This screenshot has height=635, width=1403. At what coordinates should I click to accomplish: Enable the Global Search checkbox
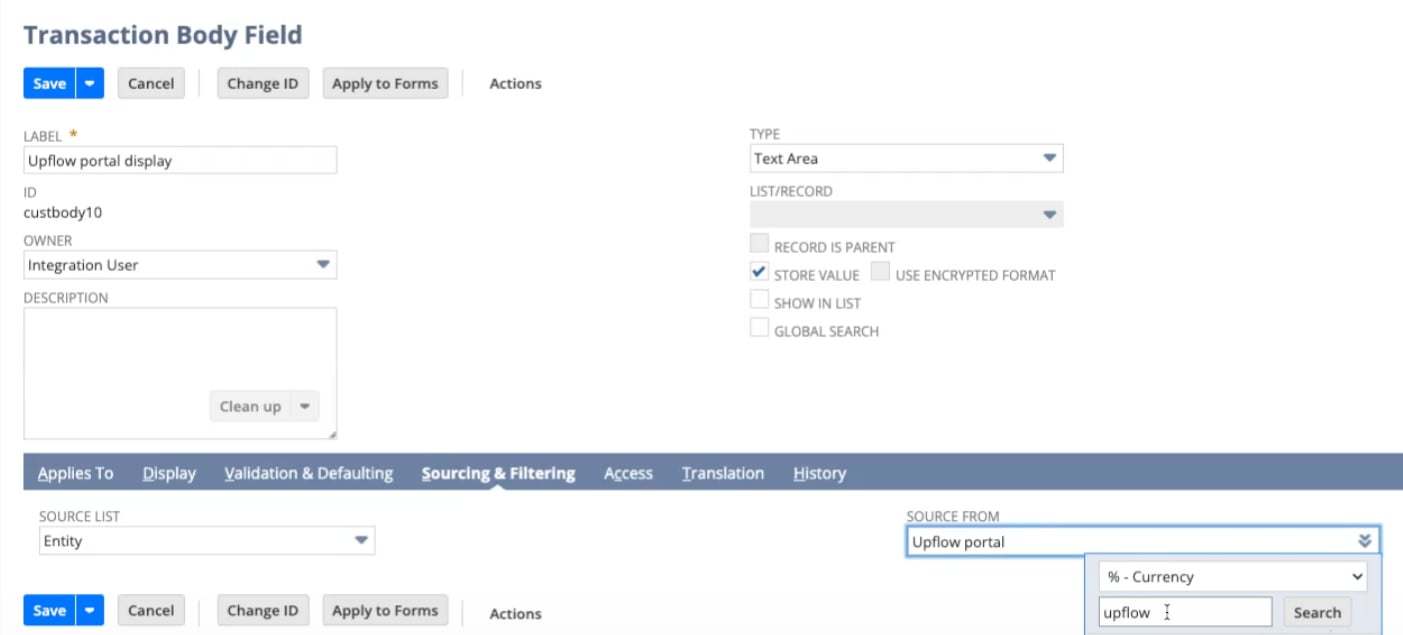[x=760, y=328]
